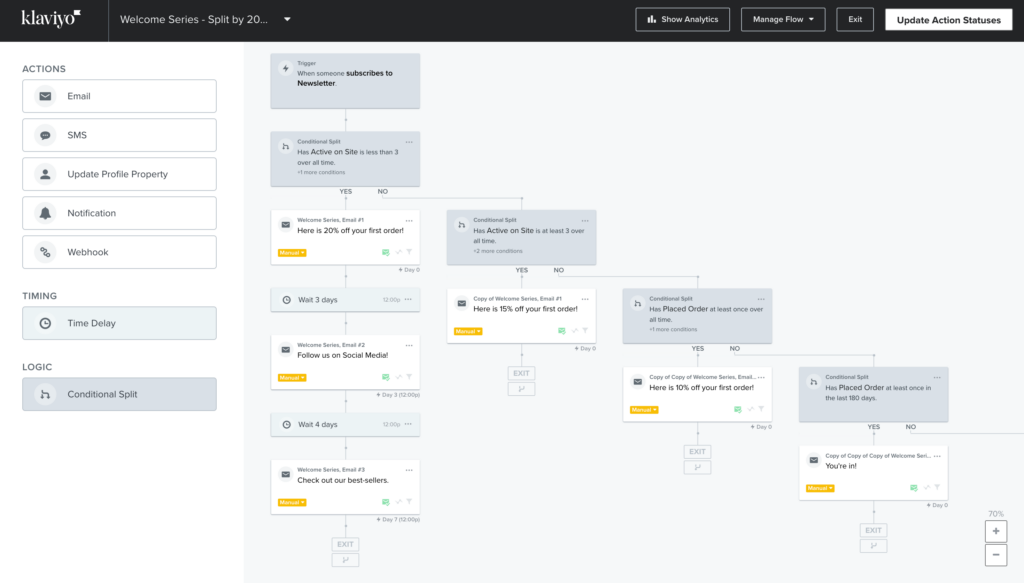Pick the Notification bell icon
The width and height of the screenshot is (1024, 583).
45,213
